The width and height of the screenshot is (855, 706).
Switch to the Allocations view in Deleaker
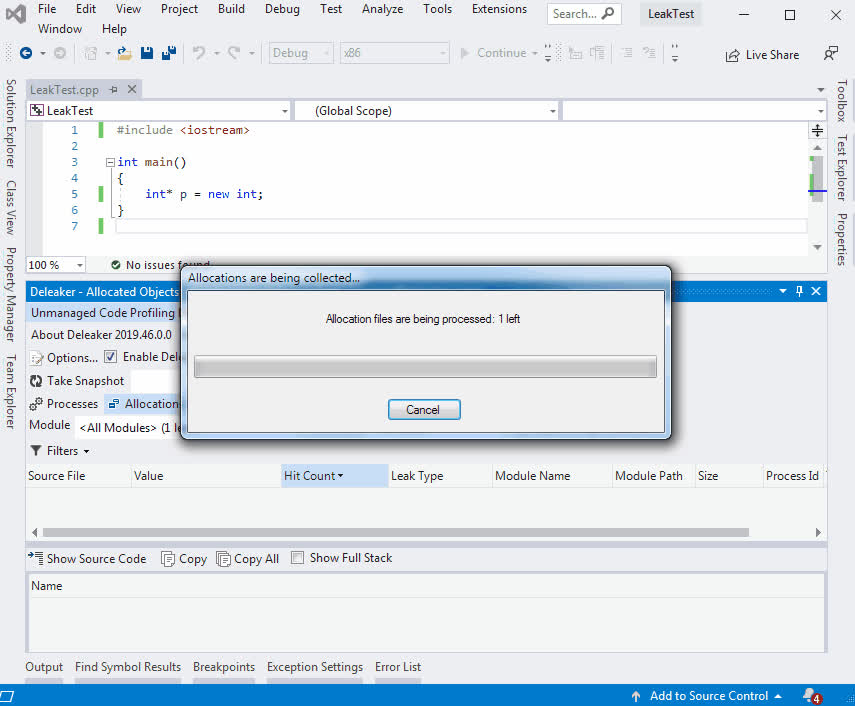150,403
